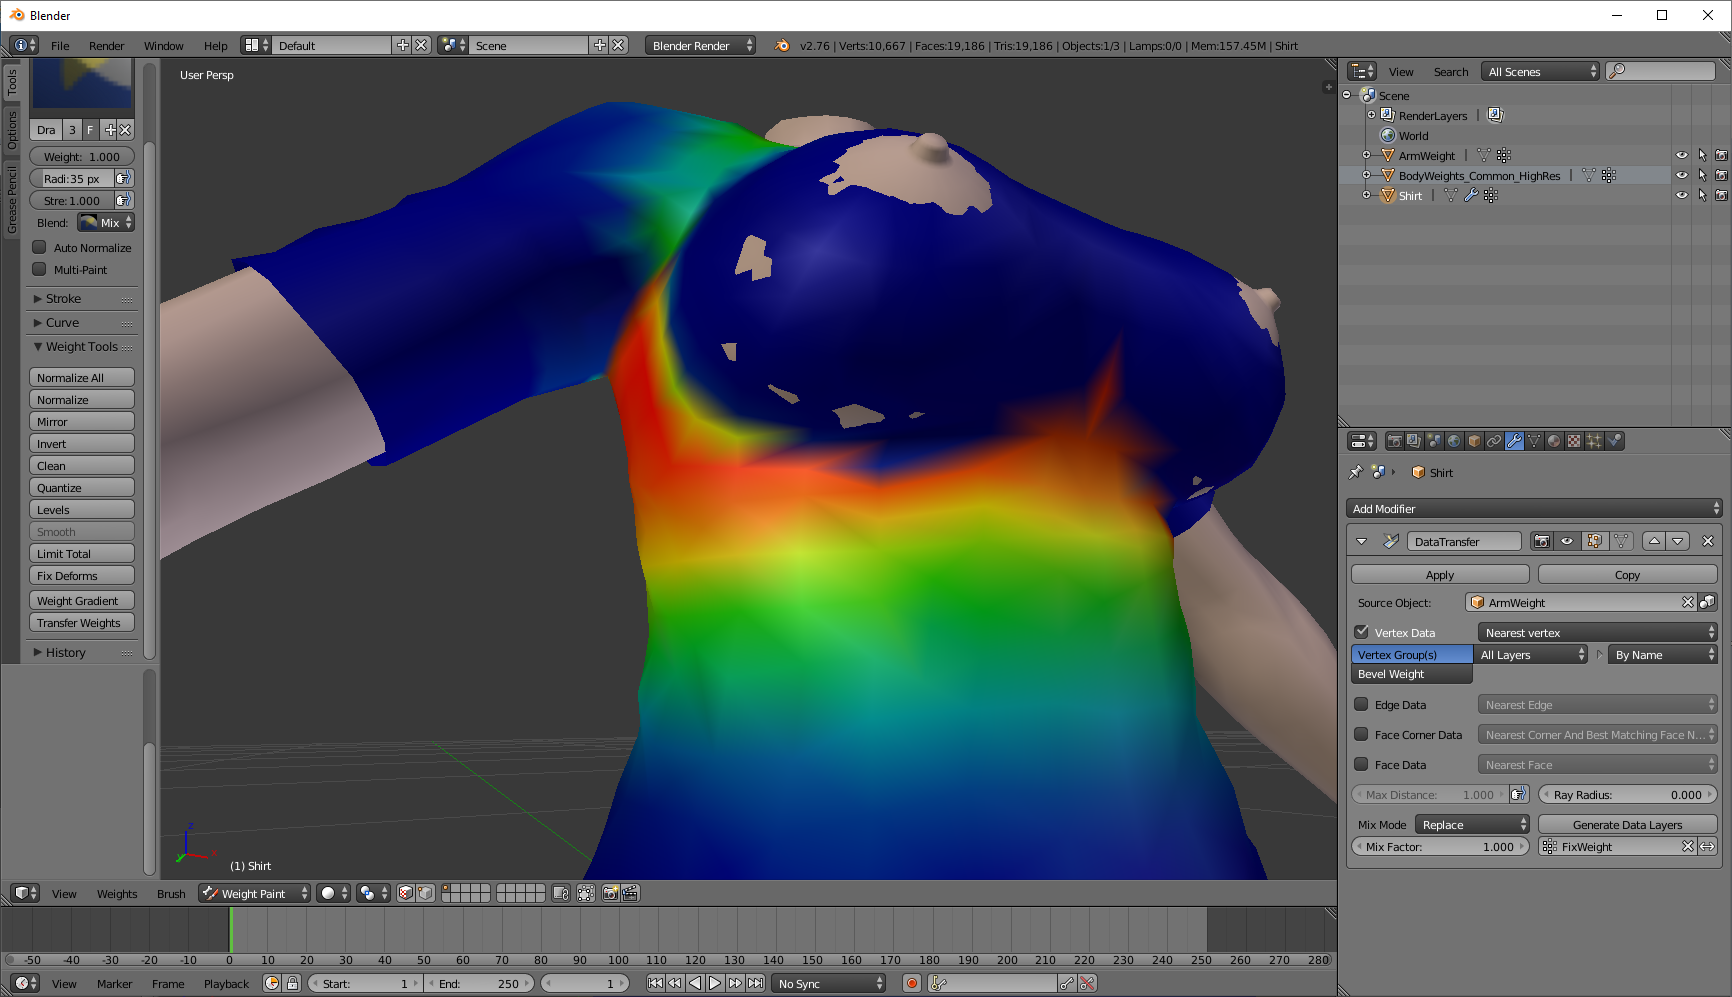Image resolution: width=1732 pixels, height=997 pixels.
Task: Click the insert keyframe key icon
Action: pos(1067,983)
